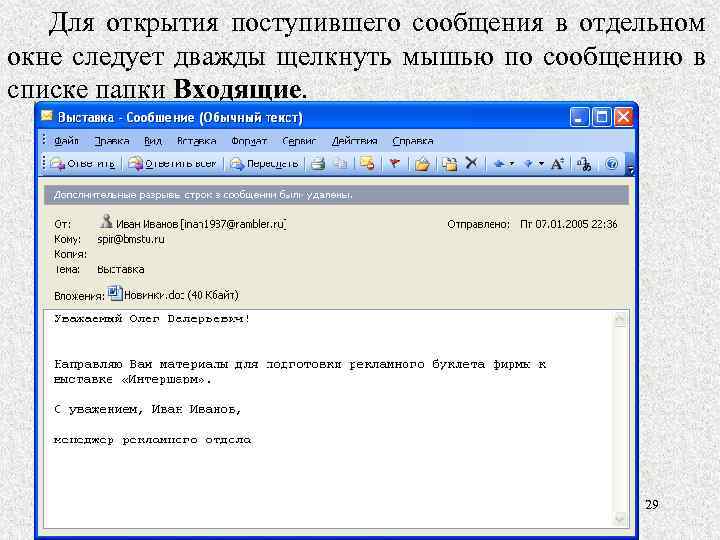
Task: Close the message window
Action: pyautogui.click(x=624, y=117)
